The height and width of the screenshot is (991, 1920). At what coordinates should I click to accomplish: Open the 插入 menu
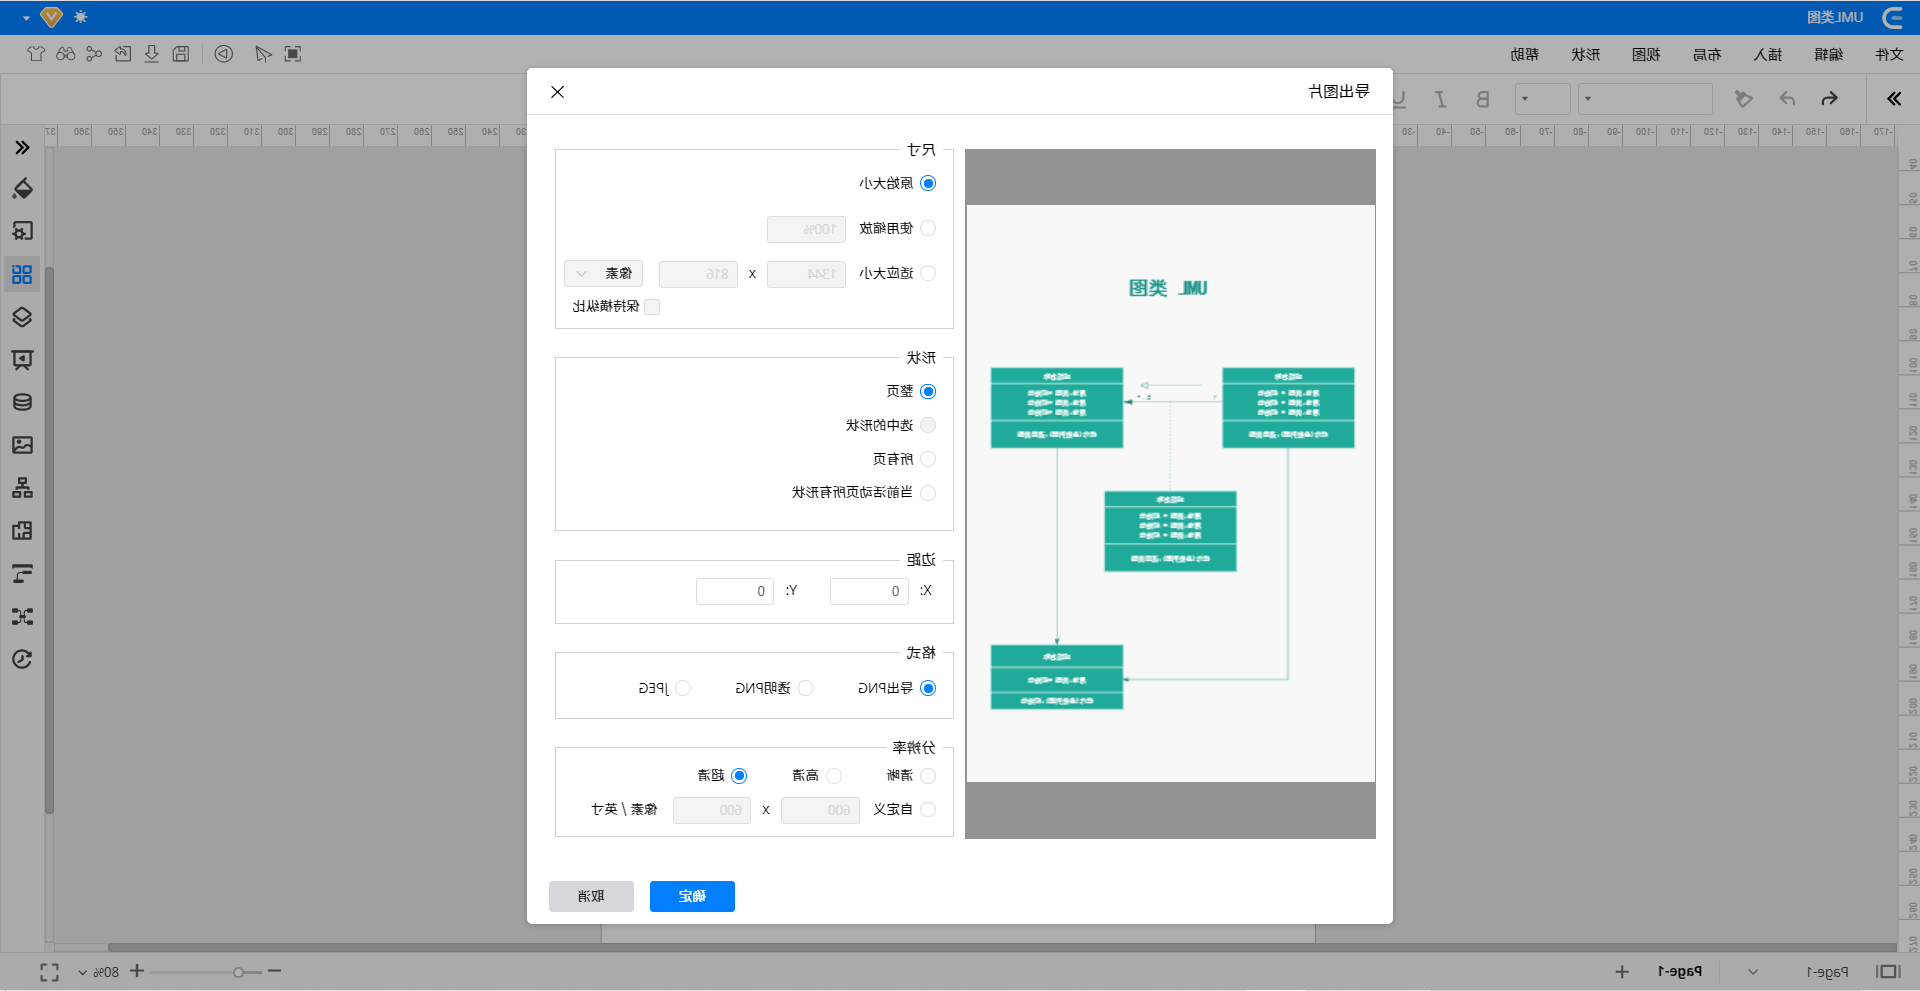click(x=1768, y=54)
